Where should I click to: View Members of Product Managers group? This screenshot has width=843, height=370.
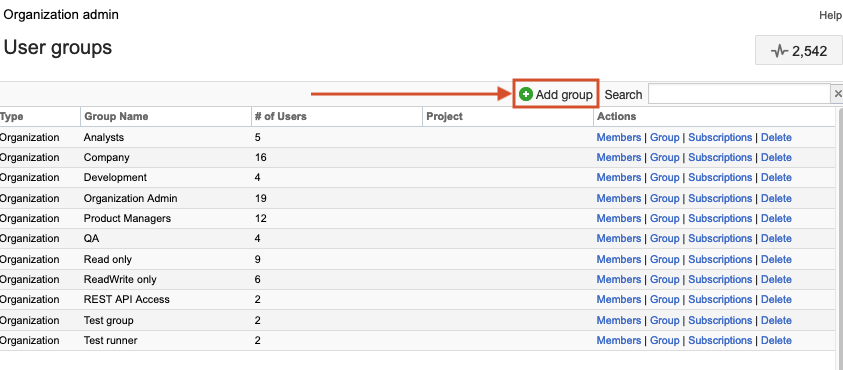[619, 218]
